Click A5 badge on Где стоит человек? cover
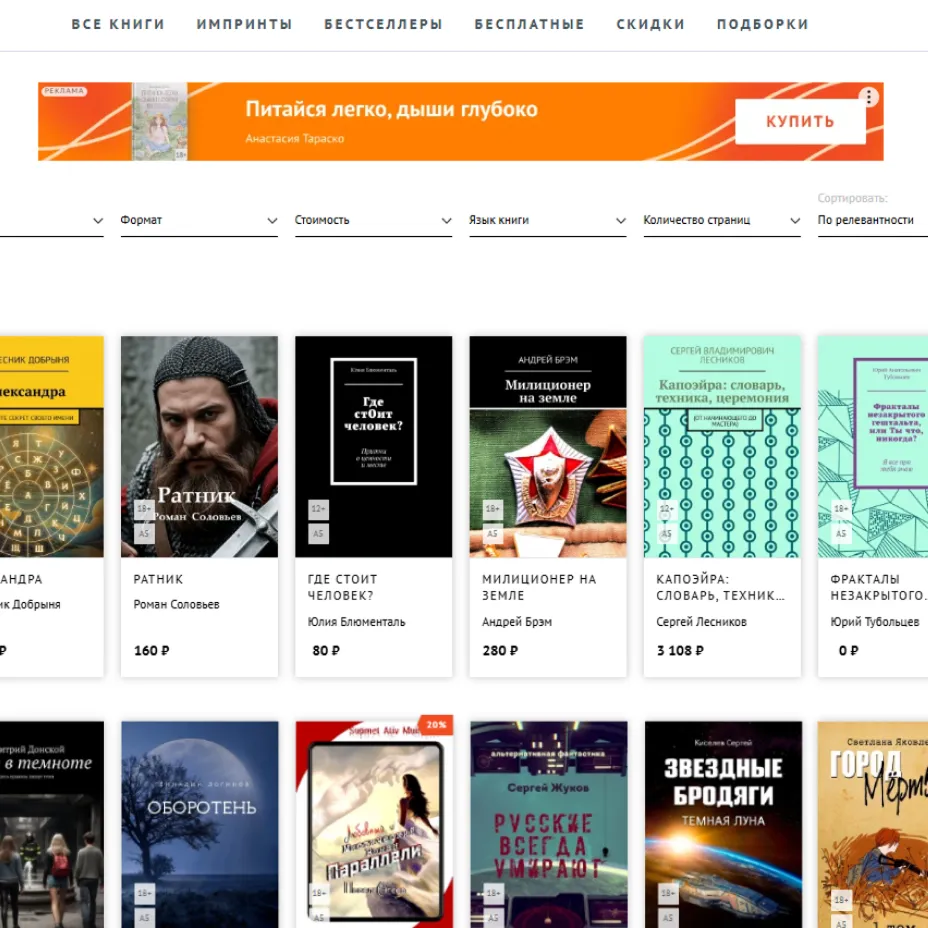Screen dimensions: 928x928 pyautogui.click(x=318, y=533)
